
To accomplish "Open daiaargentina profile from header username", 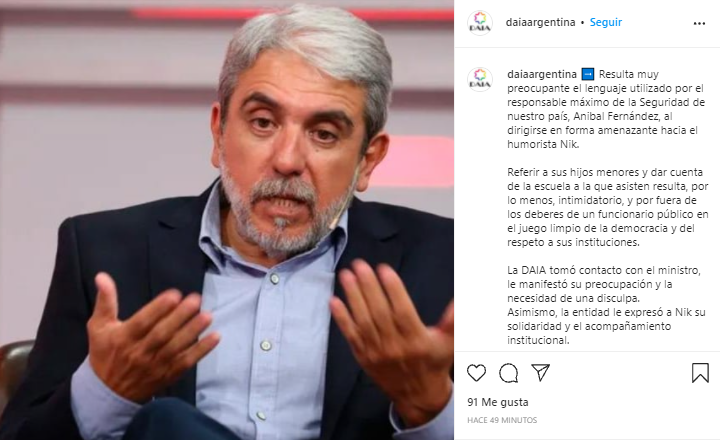I will tap(540, 22).
